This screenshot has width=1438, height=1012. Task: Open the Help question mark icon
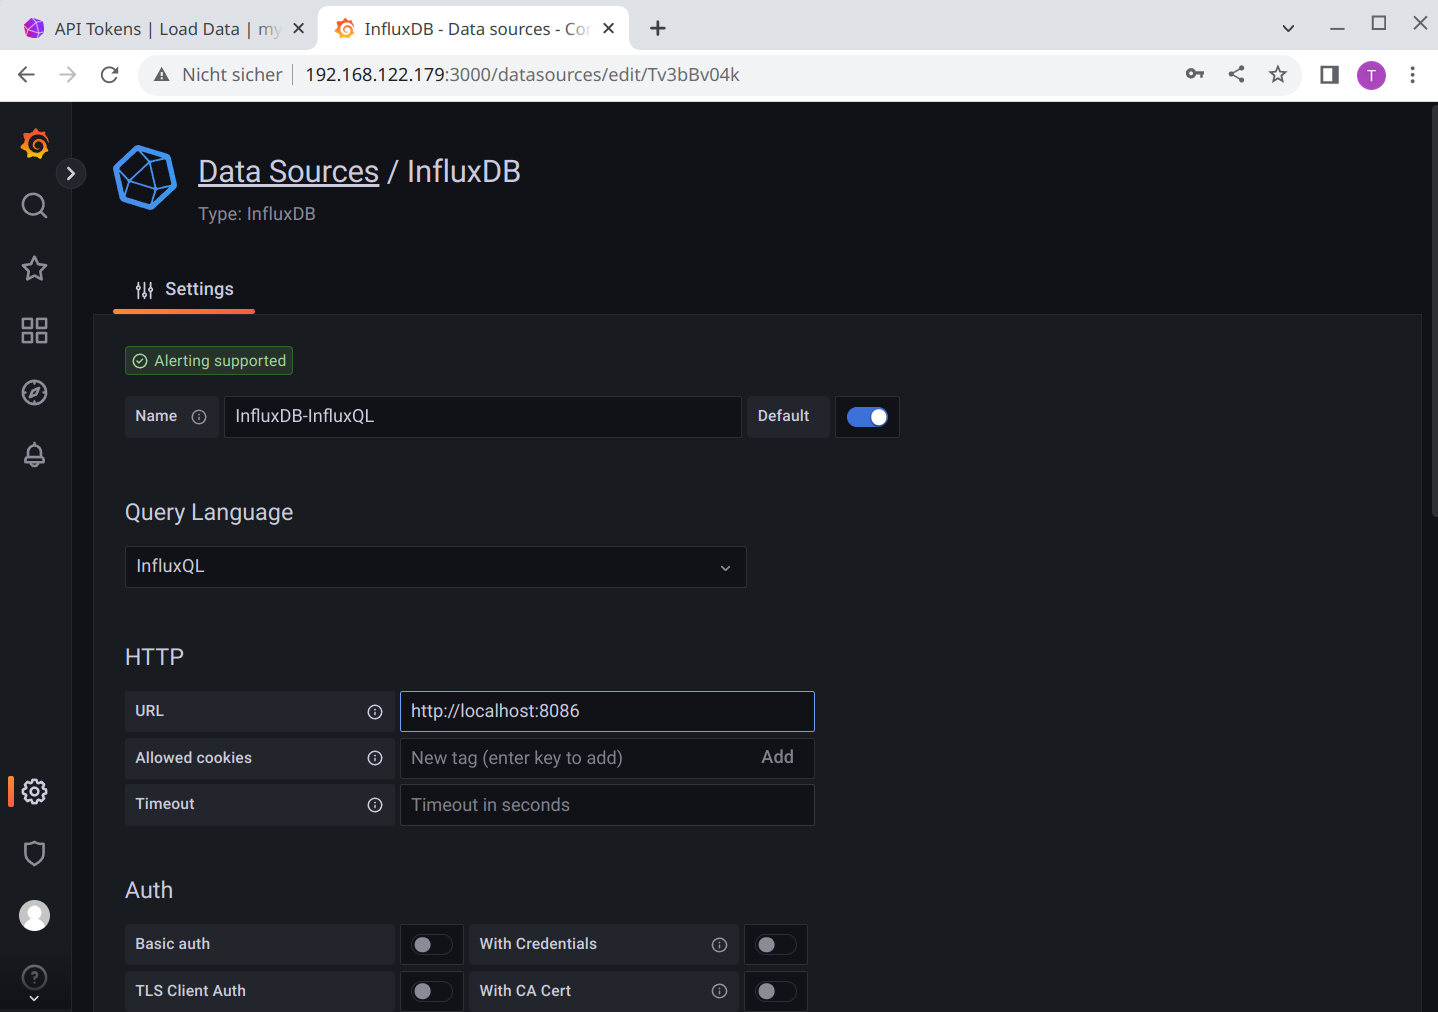click(x=35, y=977)
